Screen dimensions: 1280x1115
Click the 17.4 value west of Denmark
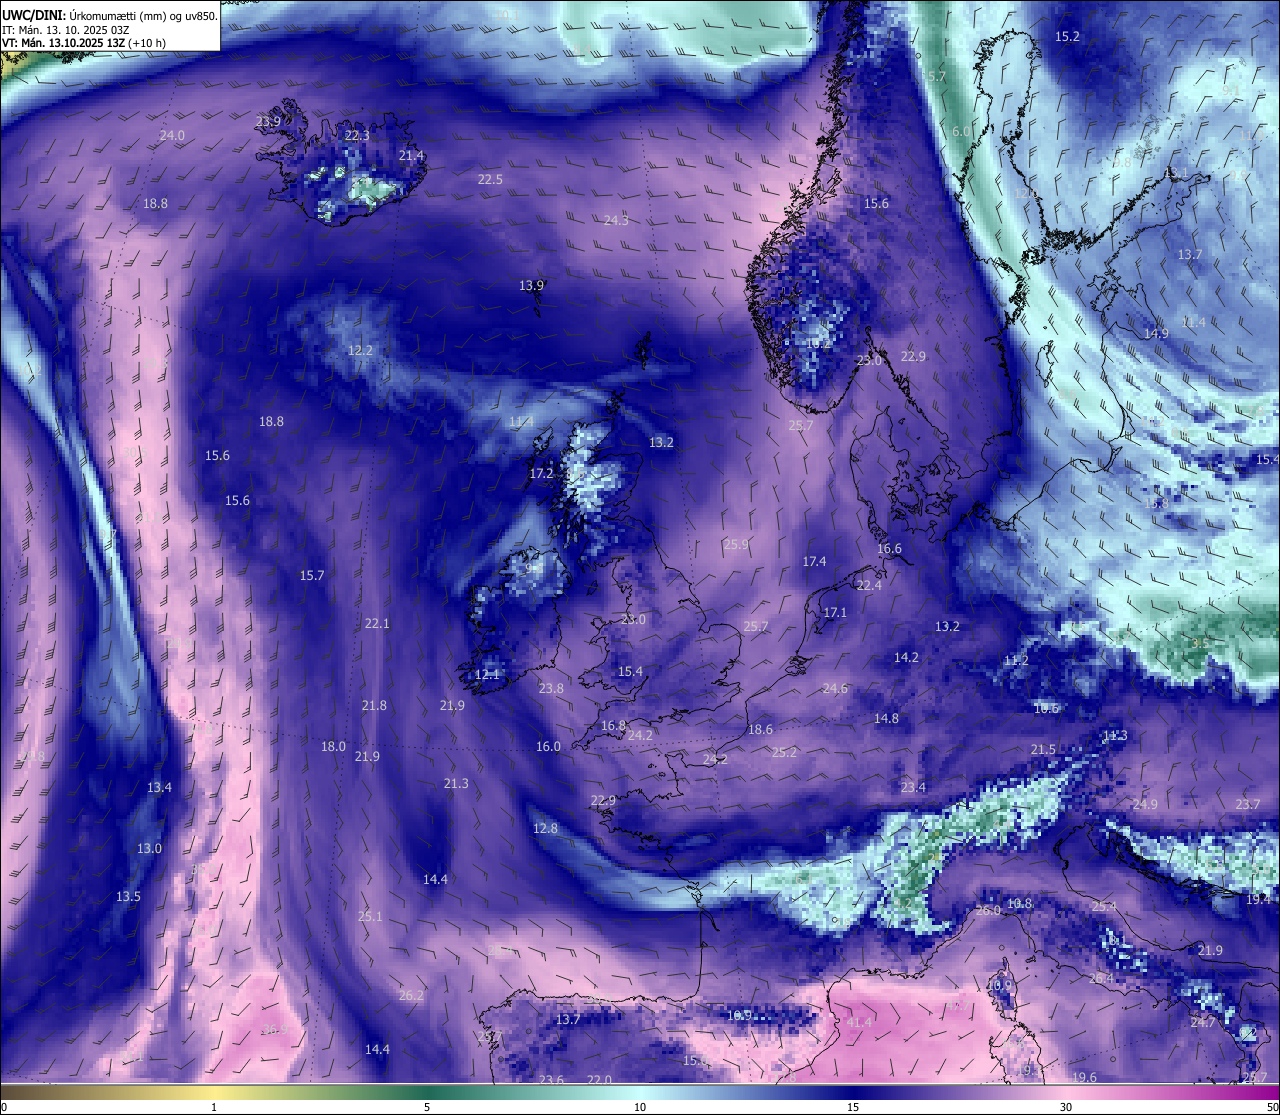point(814,561)
